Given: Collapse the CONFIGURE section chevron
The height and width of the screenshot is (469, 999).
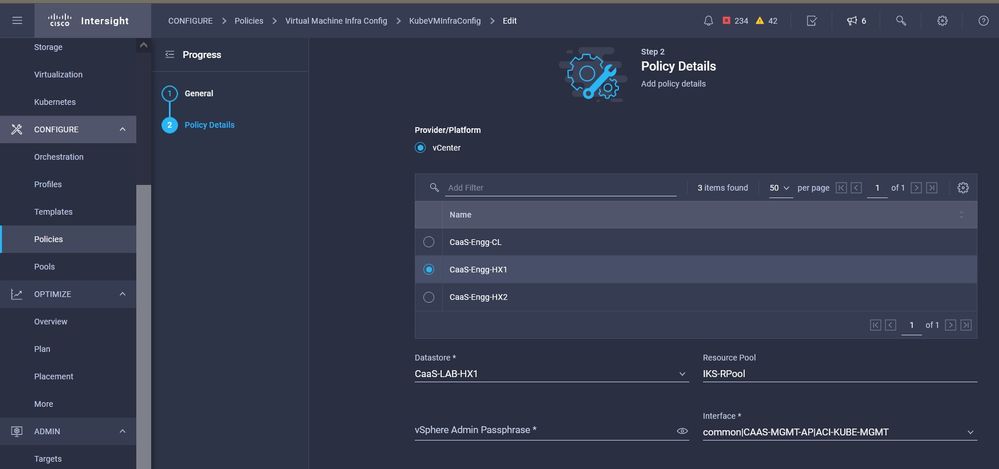Looking at the screenshot, I should [x=122, y=129].
